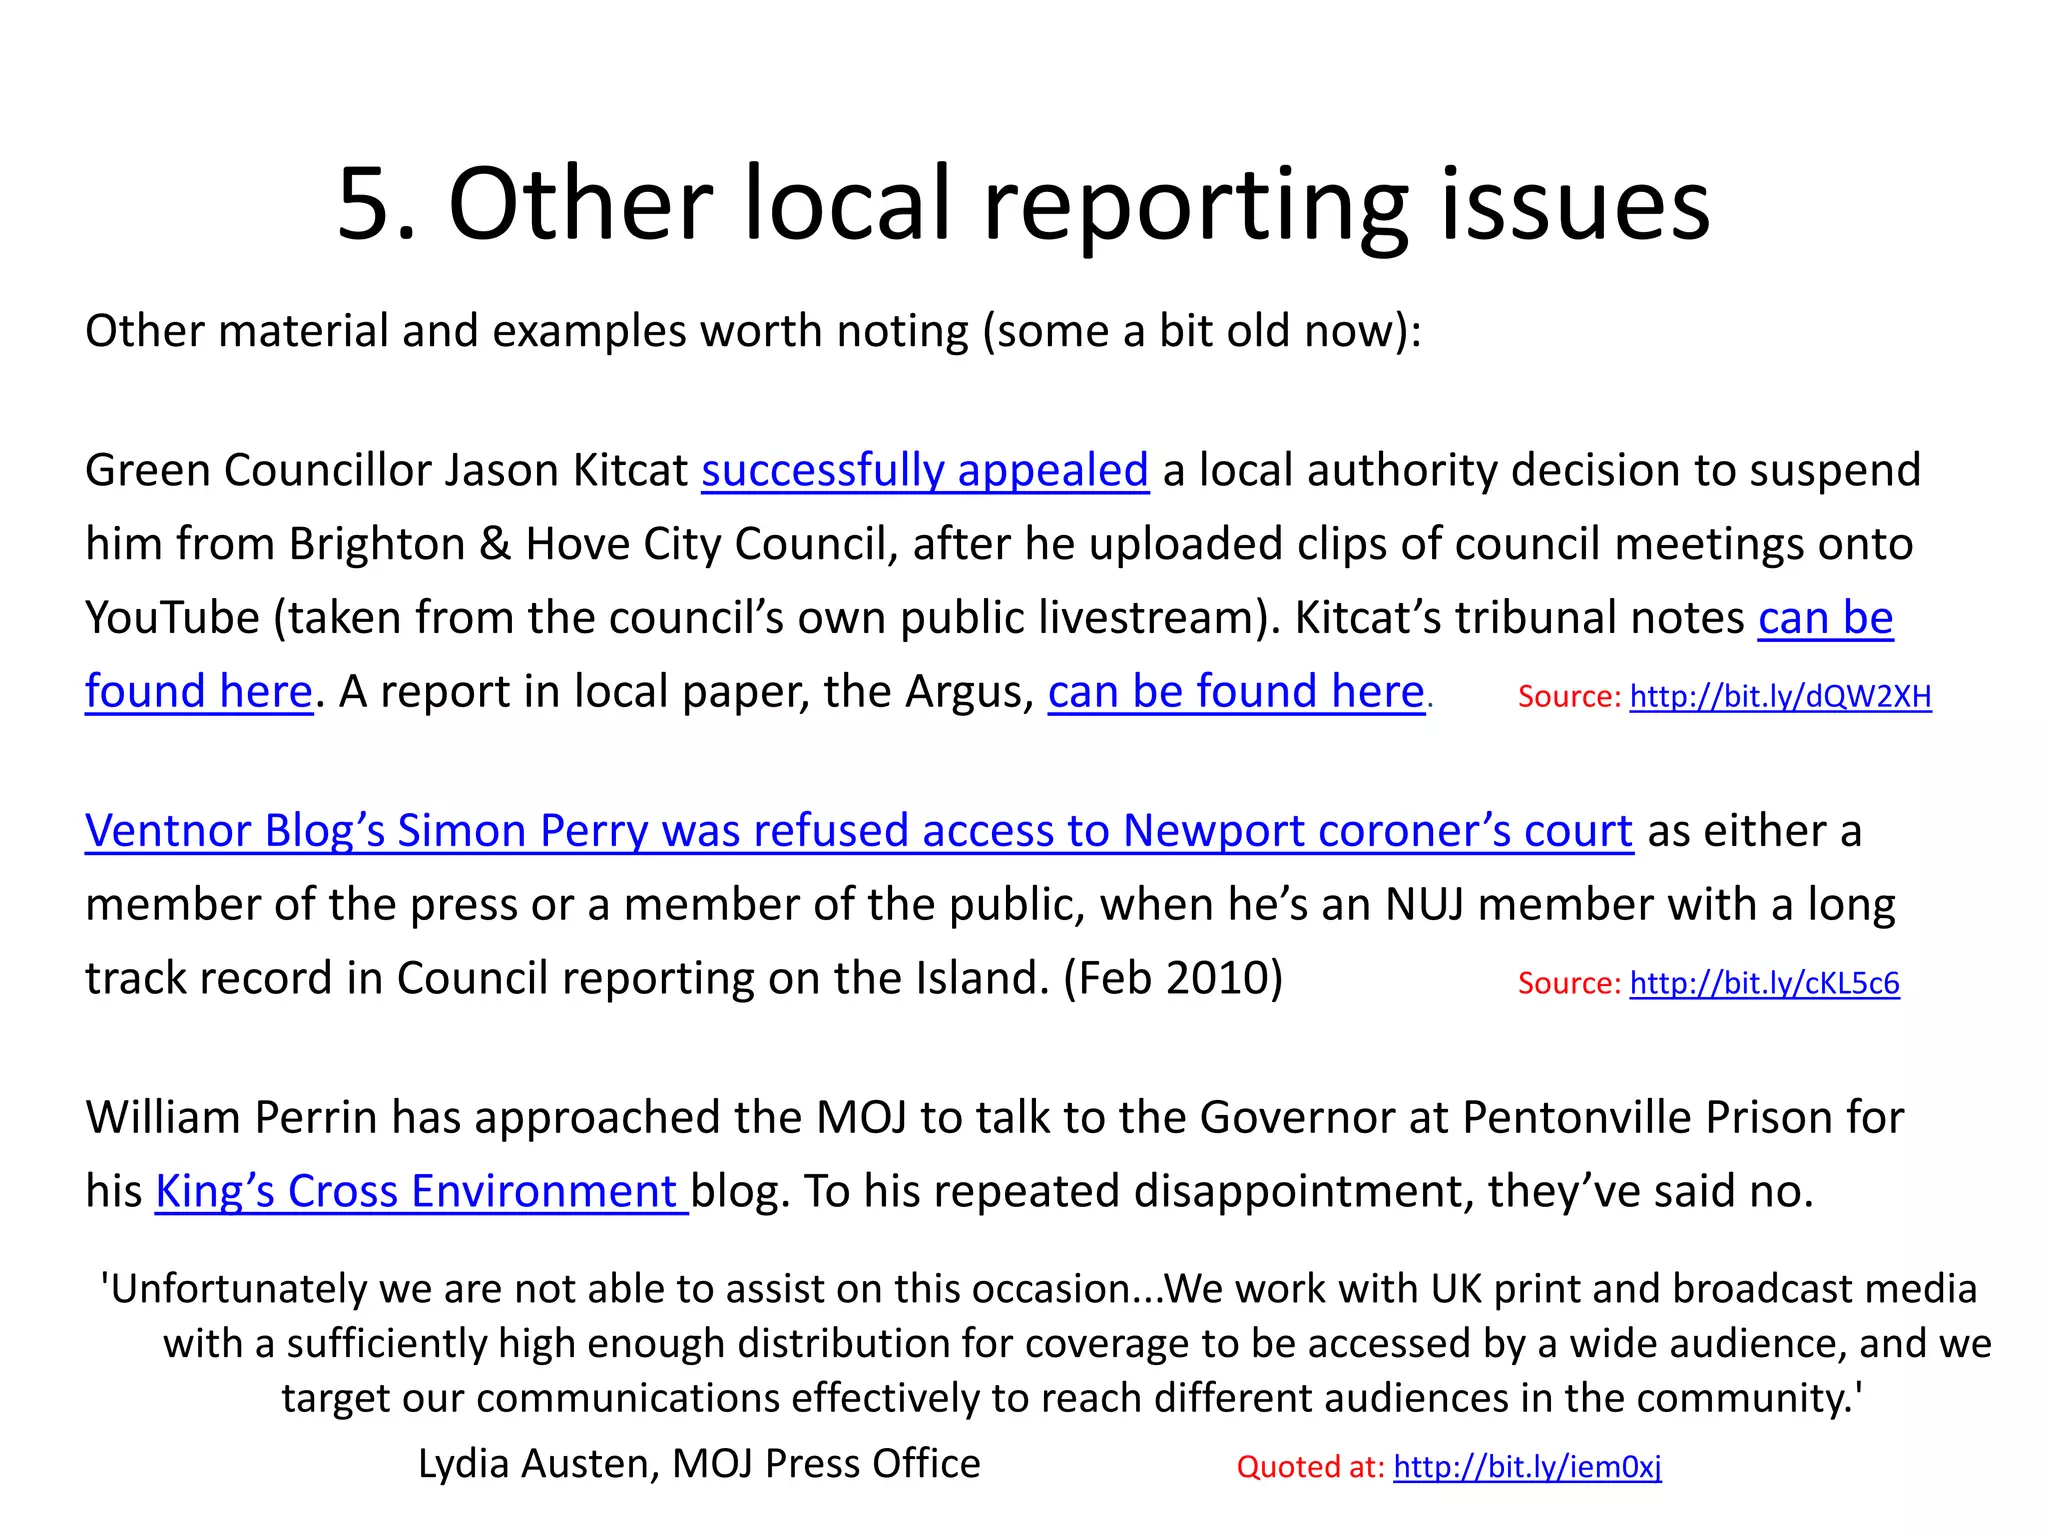Click the red 'Source:' label beside bit.ly/dQW2XH

tap(1568, 696)
